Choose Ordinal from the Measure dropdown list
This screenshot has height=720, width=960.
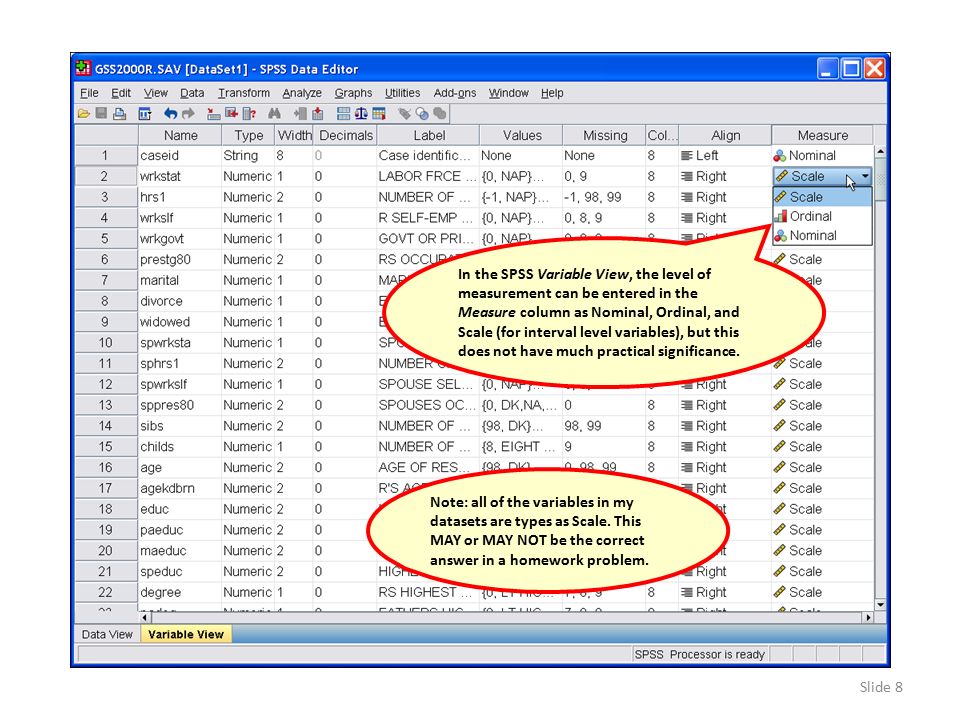(x=822, y=216)
